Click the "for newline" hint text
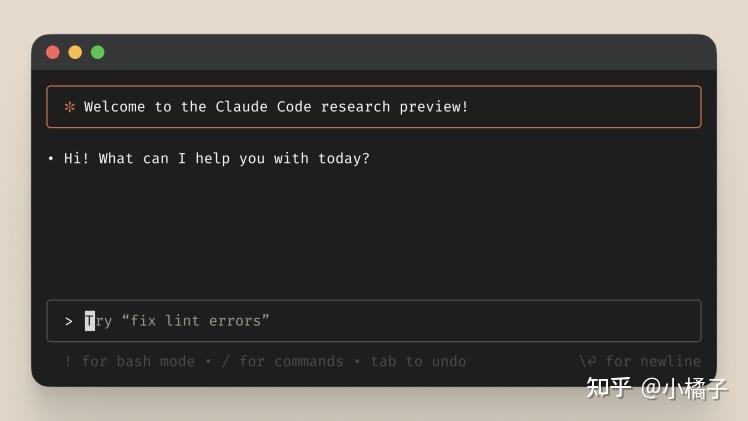This screenshot has height=421, width=748. click(x=653, y=361)
